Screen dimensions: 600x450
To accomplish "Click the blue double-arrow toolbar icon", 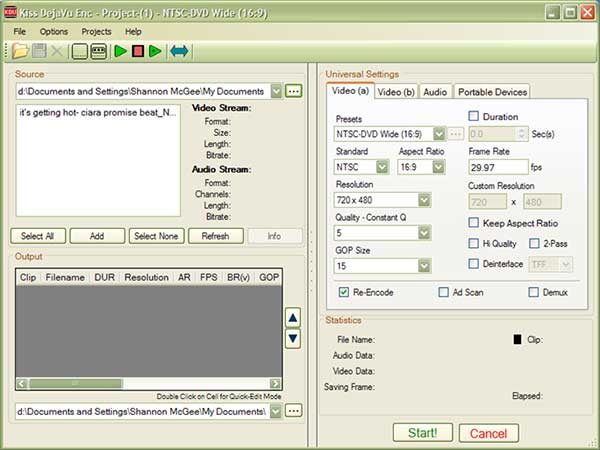I will pos(180,50).
